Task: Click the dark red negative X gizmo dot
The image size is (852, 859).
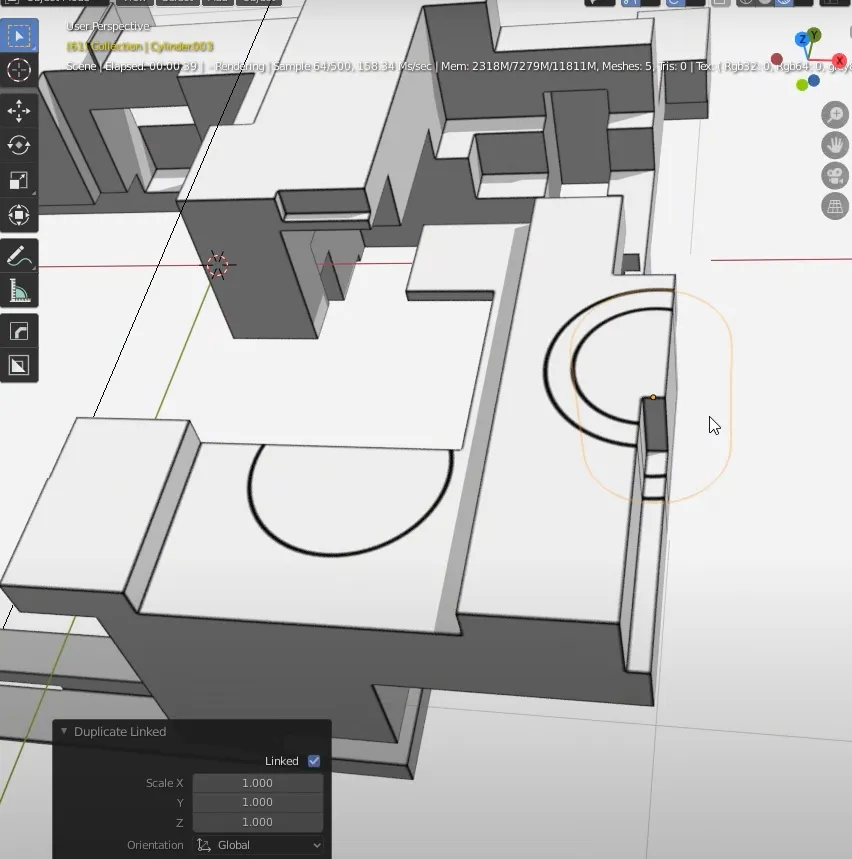Action: (776, 59)
